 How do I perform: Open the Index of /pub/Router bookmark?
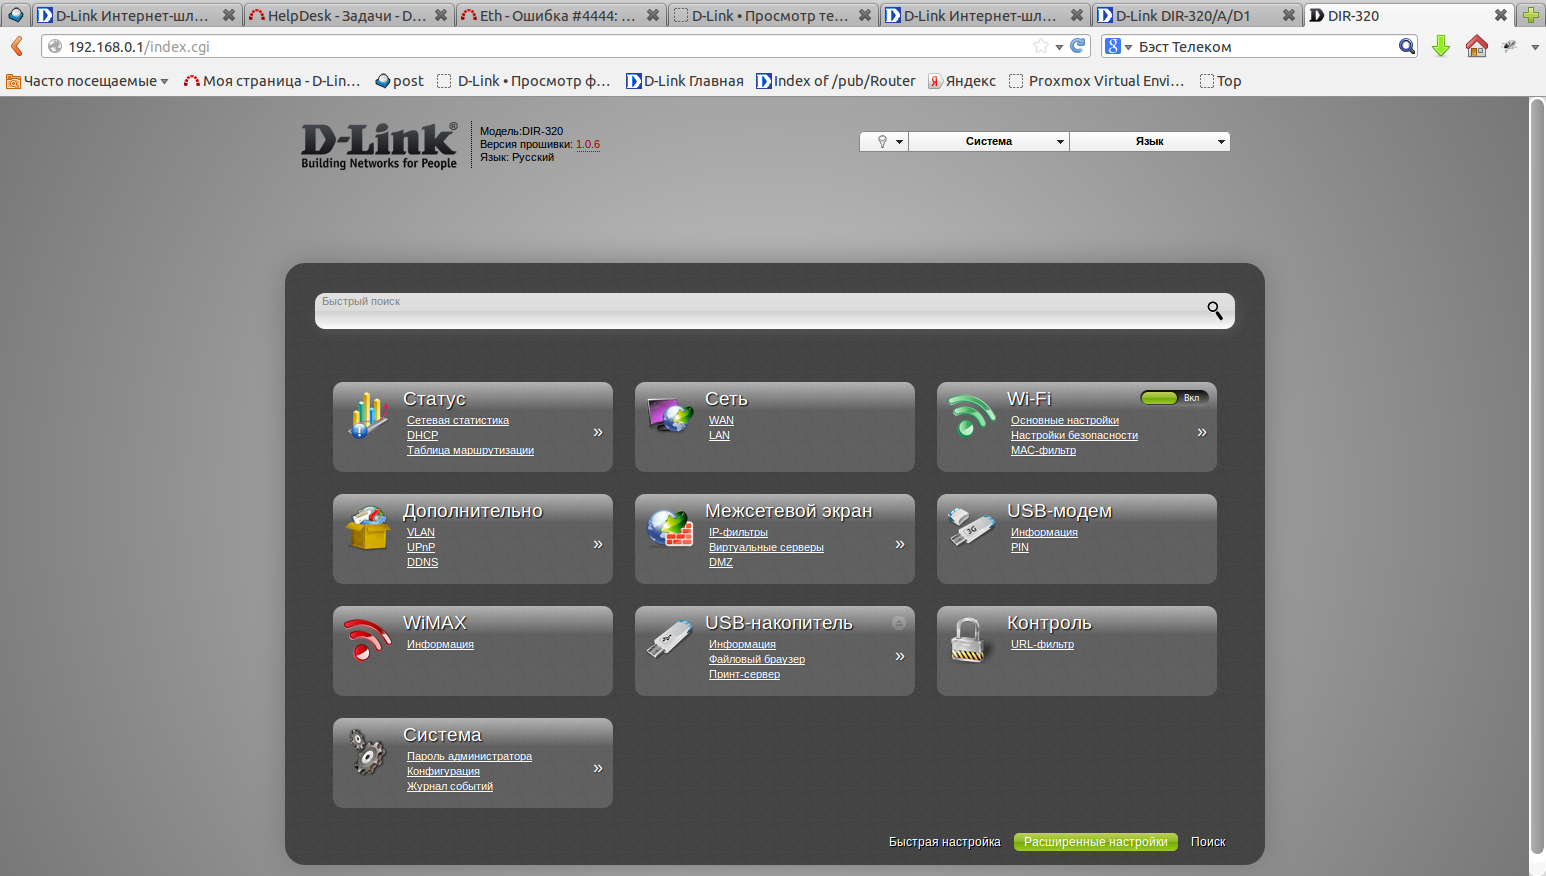(836, 81)
